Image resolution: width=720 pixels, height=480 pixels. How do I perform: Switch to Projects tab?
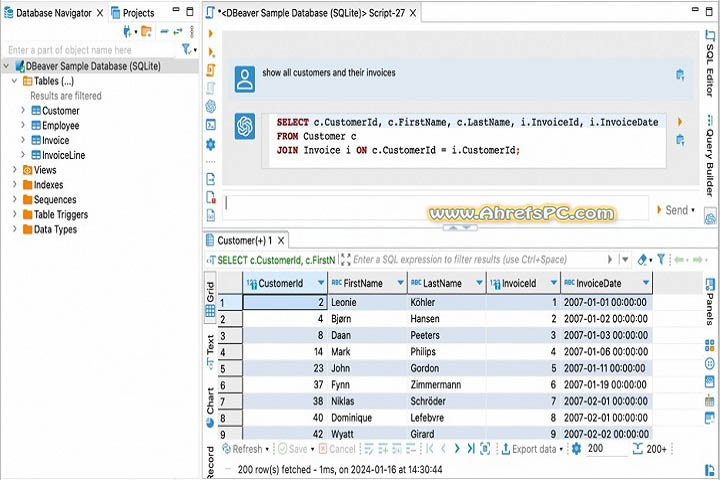coord(133,13)
